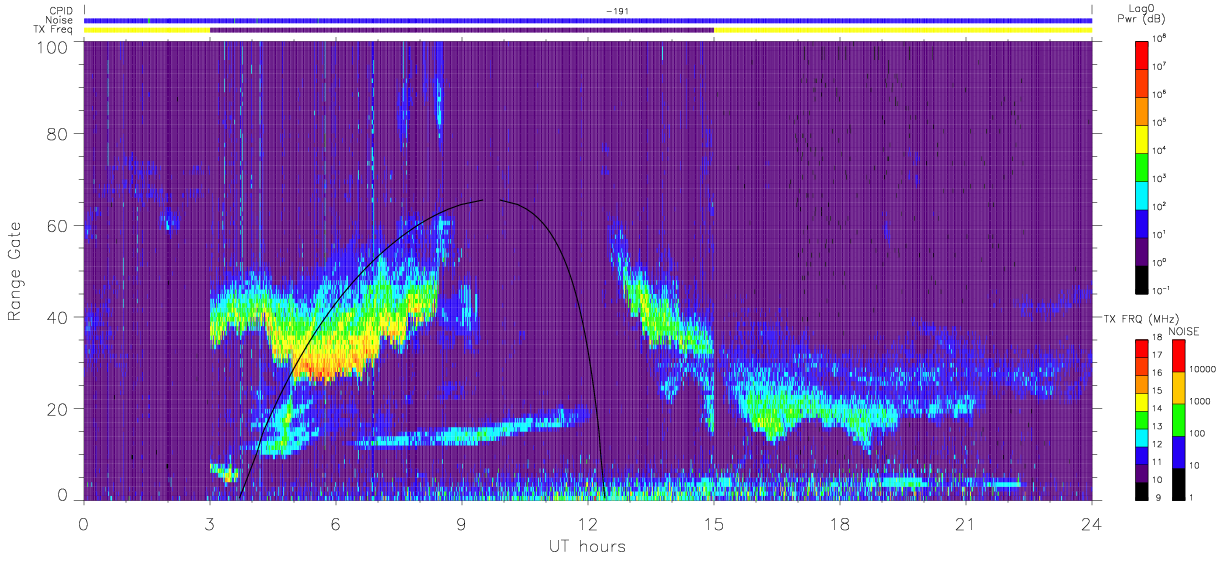Pick the blue band of NOISE colorbar
This screenshot has width=1228, height=567.
point(1177,451)
